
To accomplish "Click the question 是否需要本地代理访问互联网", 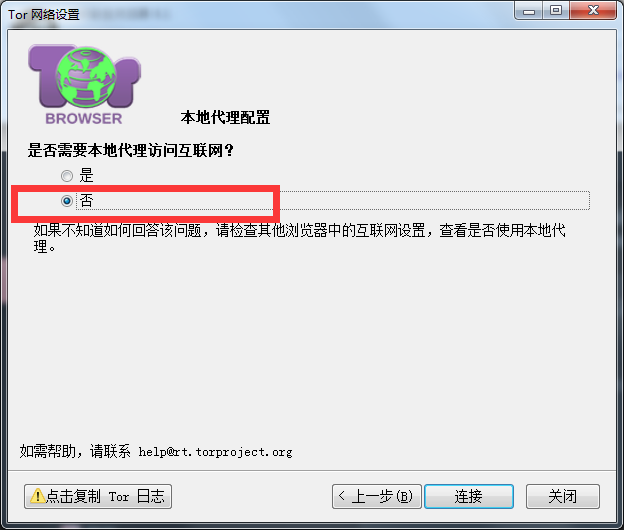I will click(131, 150).
